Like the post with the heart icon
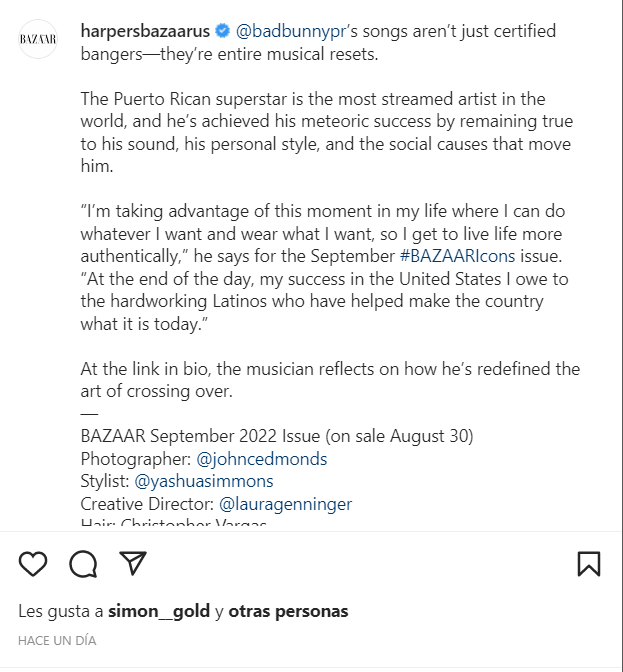This screenshot has width=623, height=672. click(33, 564)
